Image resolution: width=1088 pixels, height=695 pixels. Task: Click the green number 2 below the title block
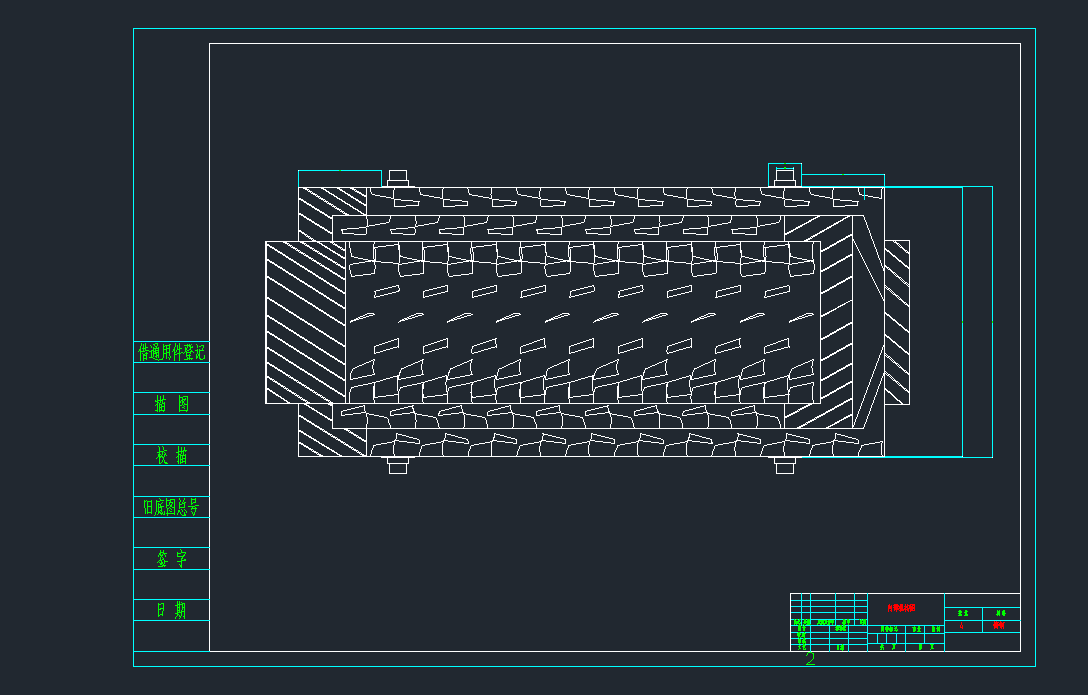[x=810, y=659]
